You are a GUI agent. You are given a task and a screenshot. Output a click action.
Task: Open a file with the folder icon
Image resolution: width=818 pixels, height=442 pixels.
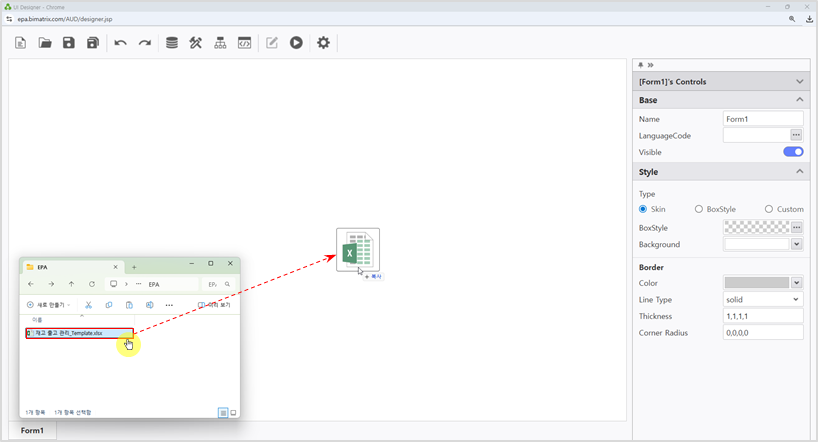pyautogui.click(x=45, y=43)
